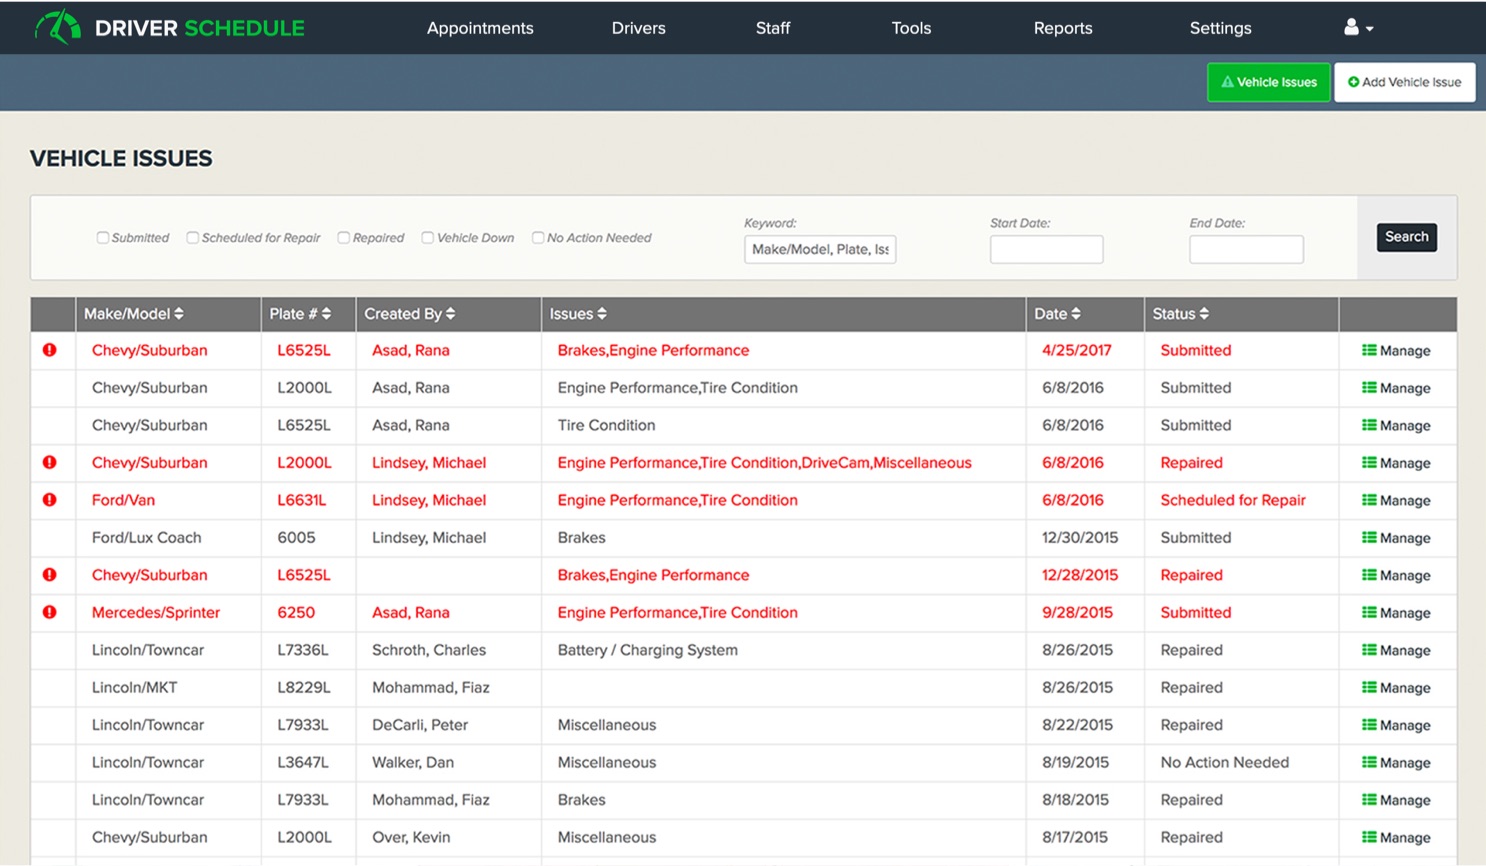Click the Manage list icon for Ford/Lux Coach
Image resolution: width=1486 pixels, height=866 pixels.
click(1369, 538)
